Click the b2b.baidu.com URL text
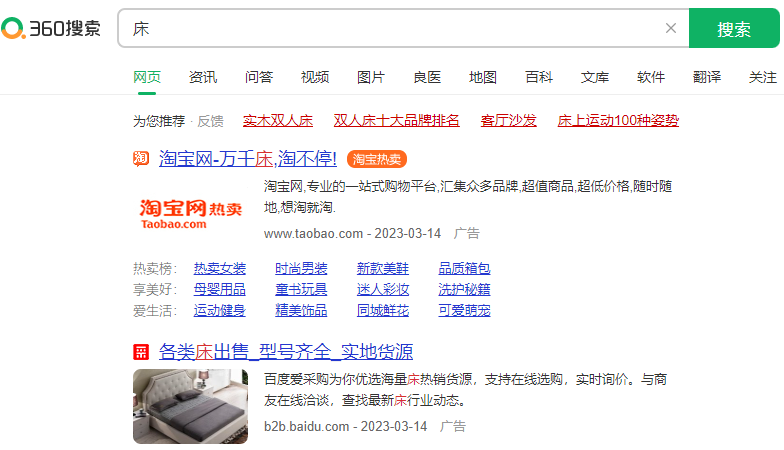This screenshot has height=450, width=784. click(x=306, y=426)
